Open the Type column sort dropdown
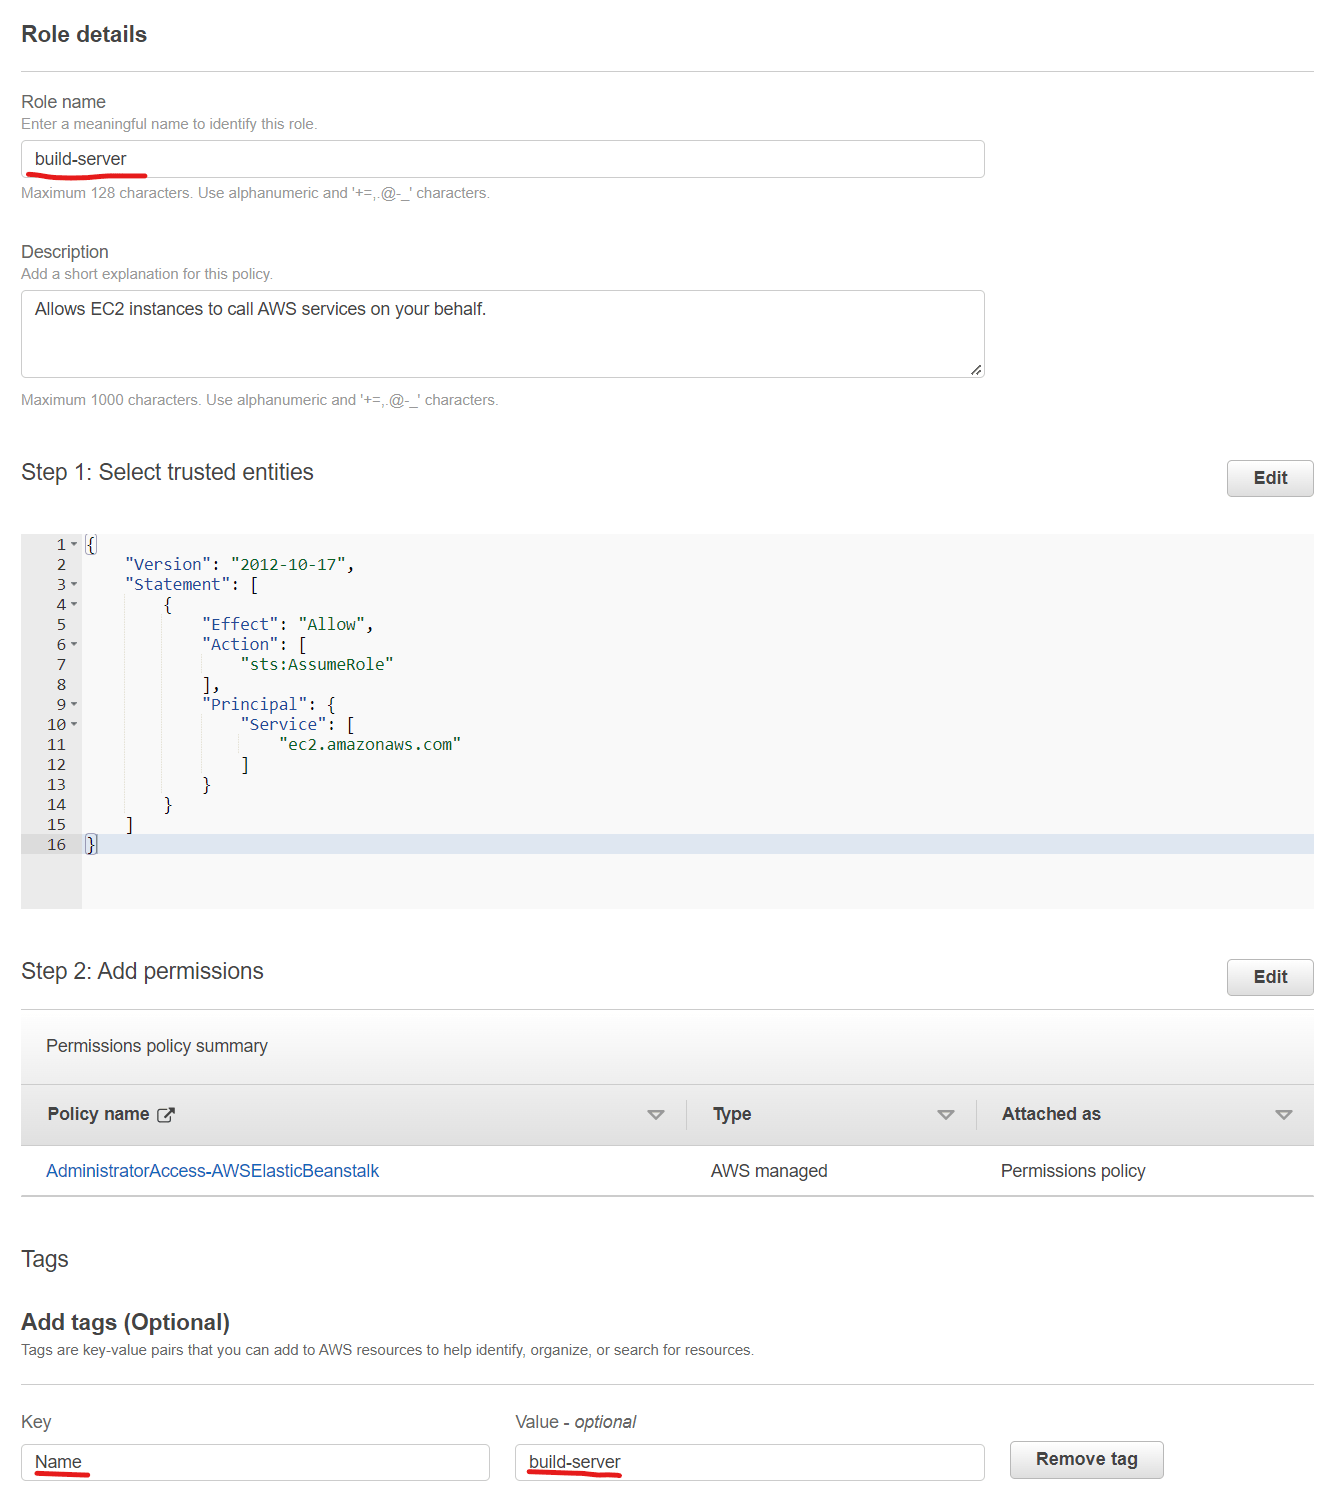The width and height of the screenshot is (1343, 1502). click(944, 1113)
